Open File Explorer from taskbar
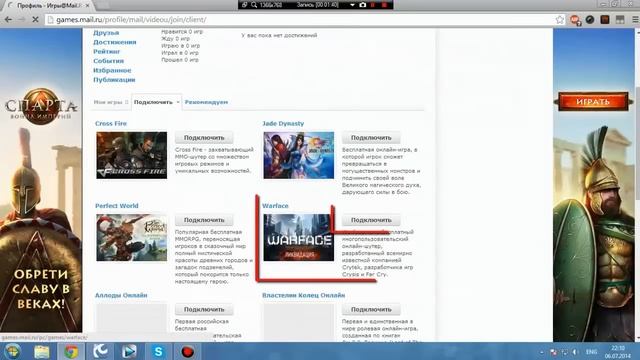 42,351
